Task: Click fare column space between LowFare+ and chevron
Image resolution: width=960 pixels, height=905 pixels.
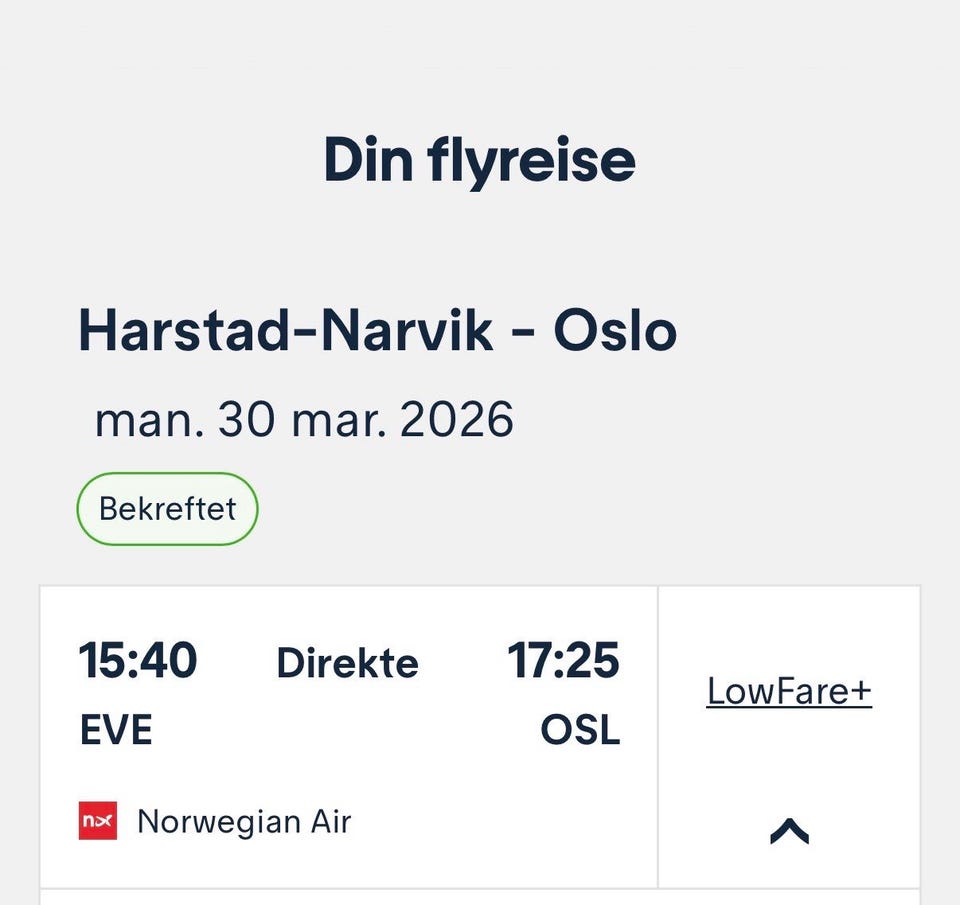Action: coord(789,760)
